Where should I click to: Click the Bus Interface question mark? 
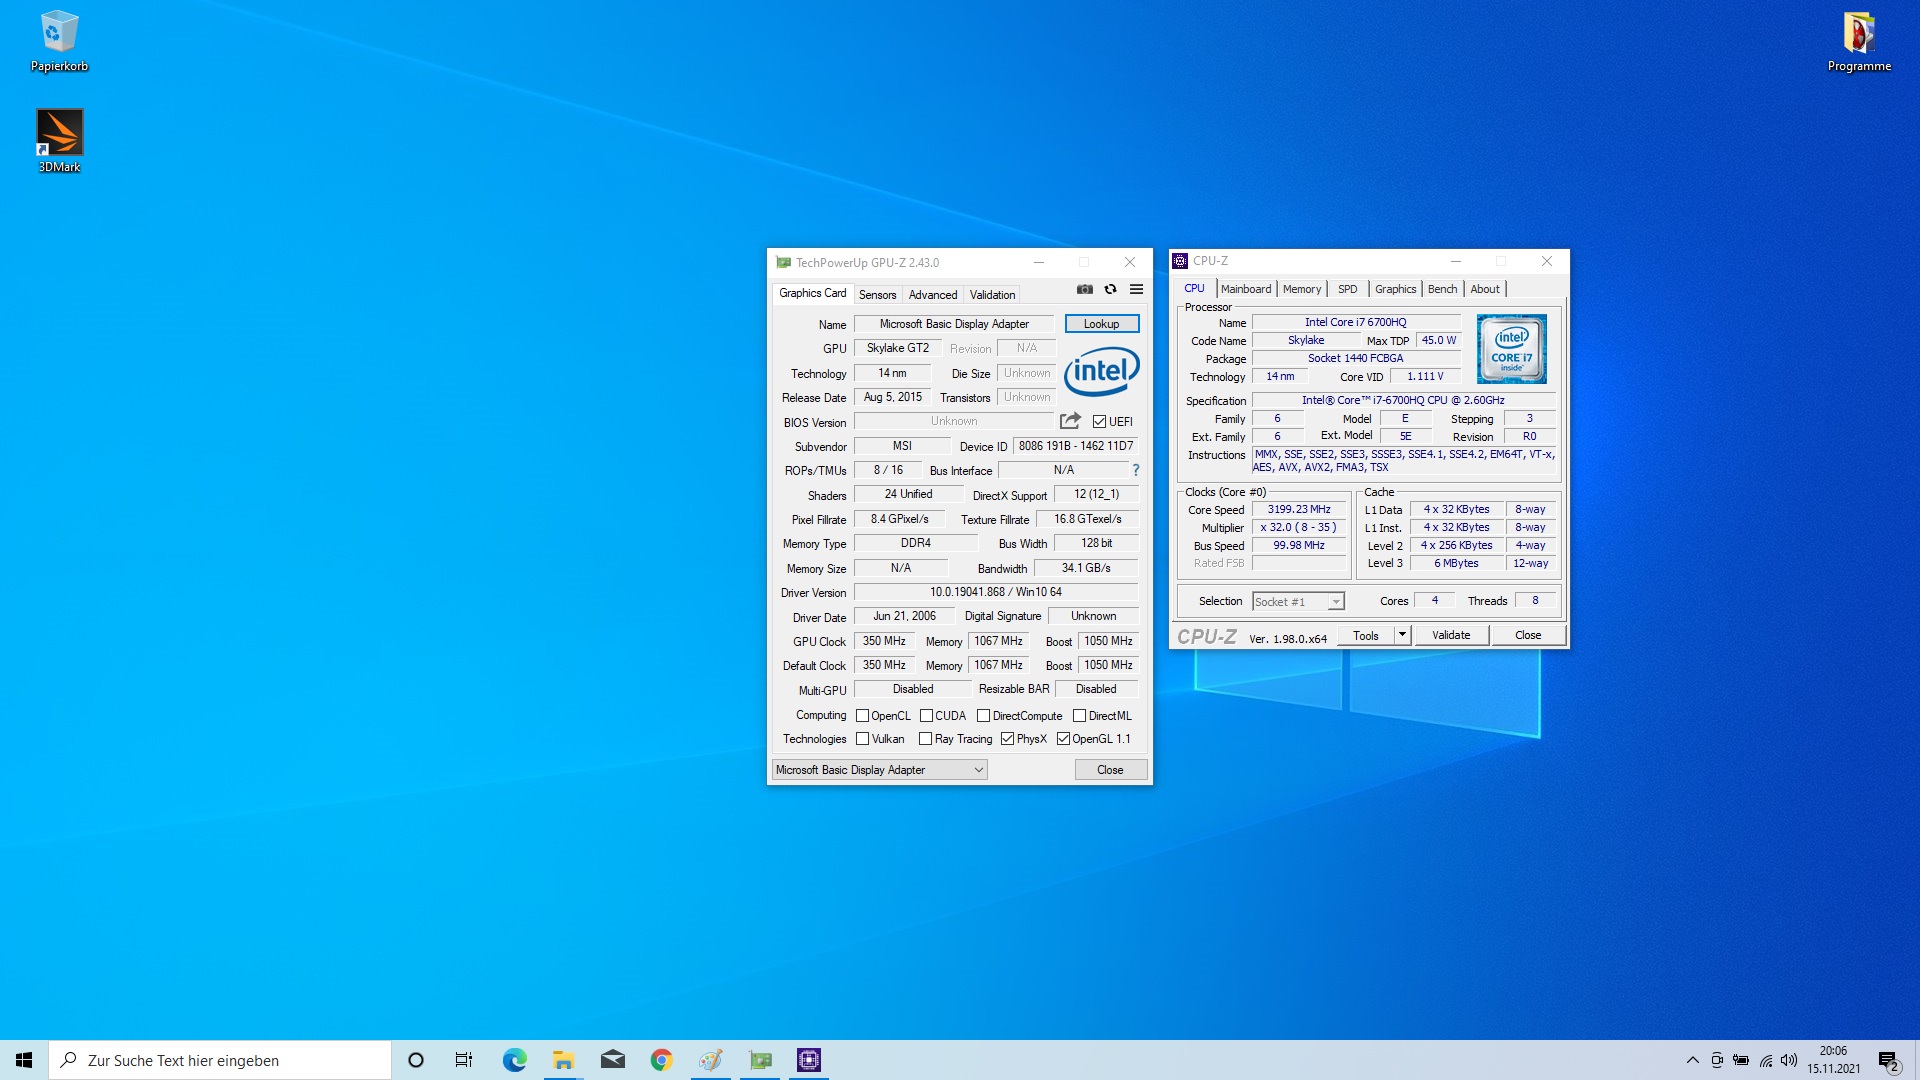1135,470
